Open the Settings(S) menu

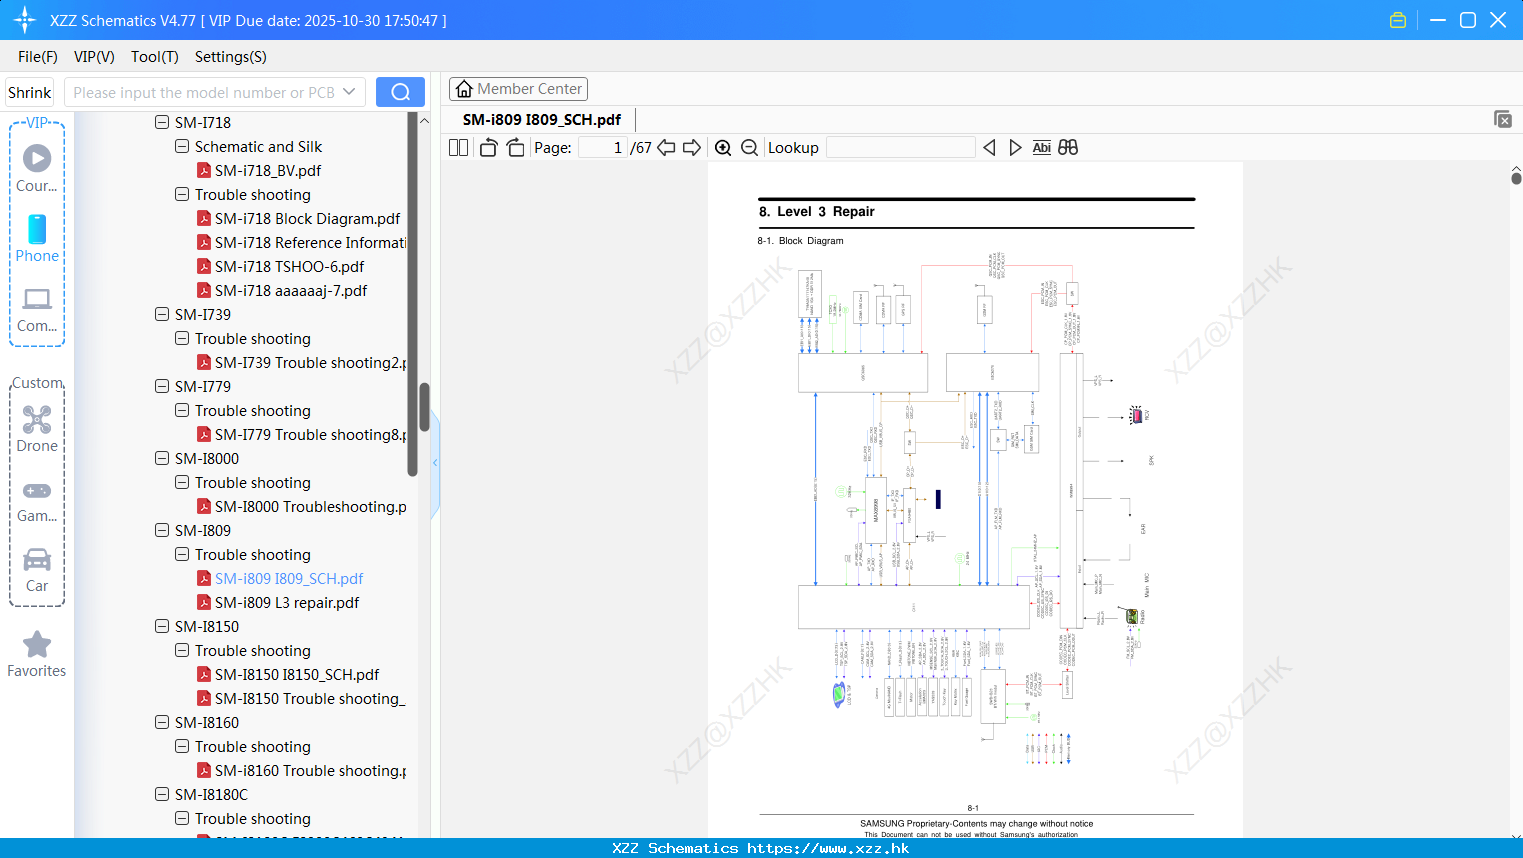coord(231,56)
